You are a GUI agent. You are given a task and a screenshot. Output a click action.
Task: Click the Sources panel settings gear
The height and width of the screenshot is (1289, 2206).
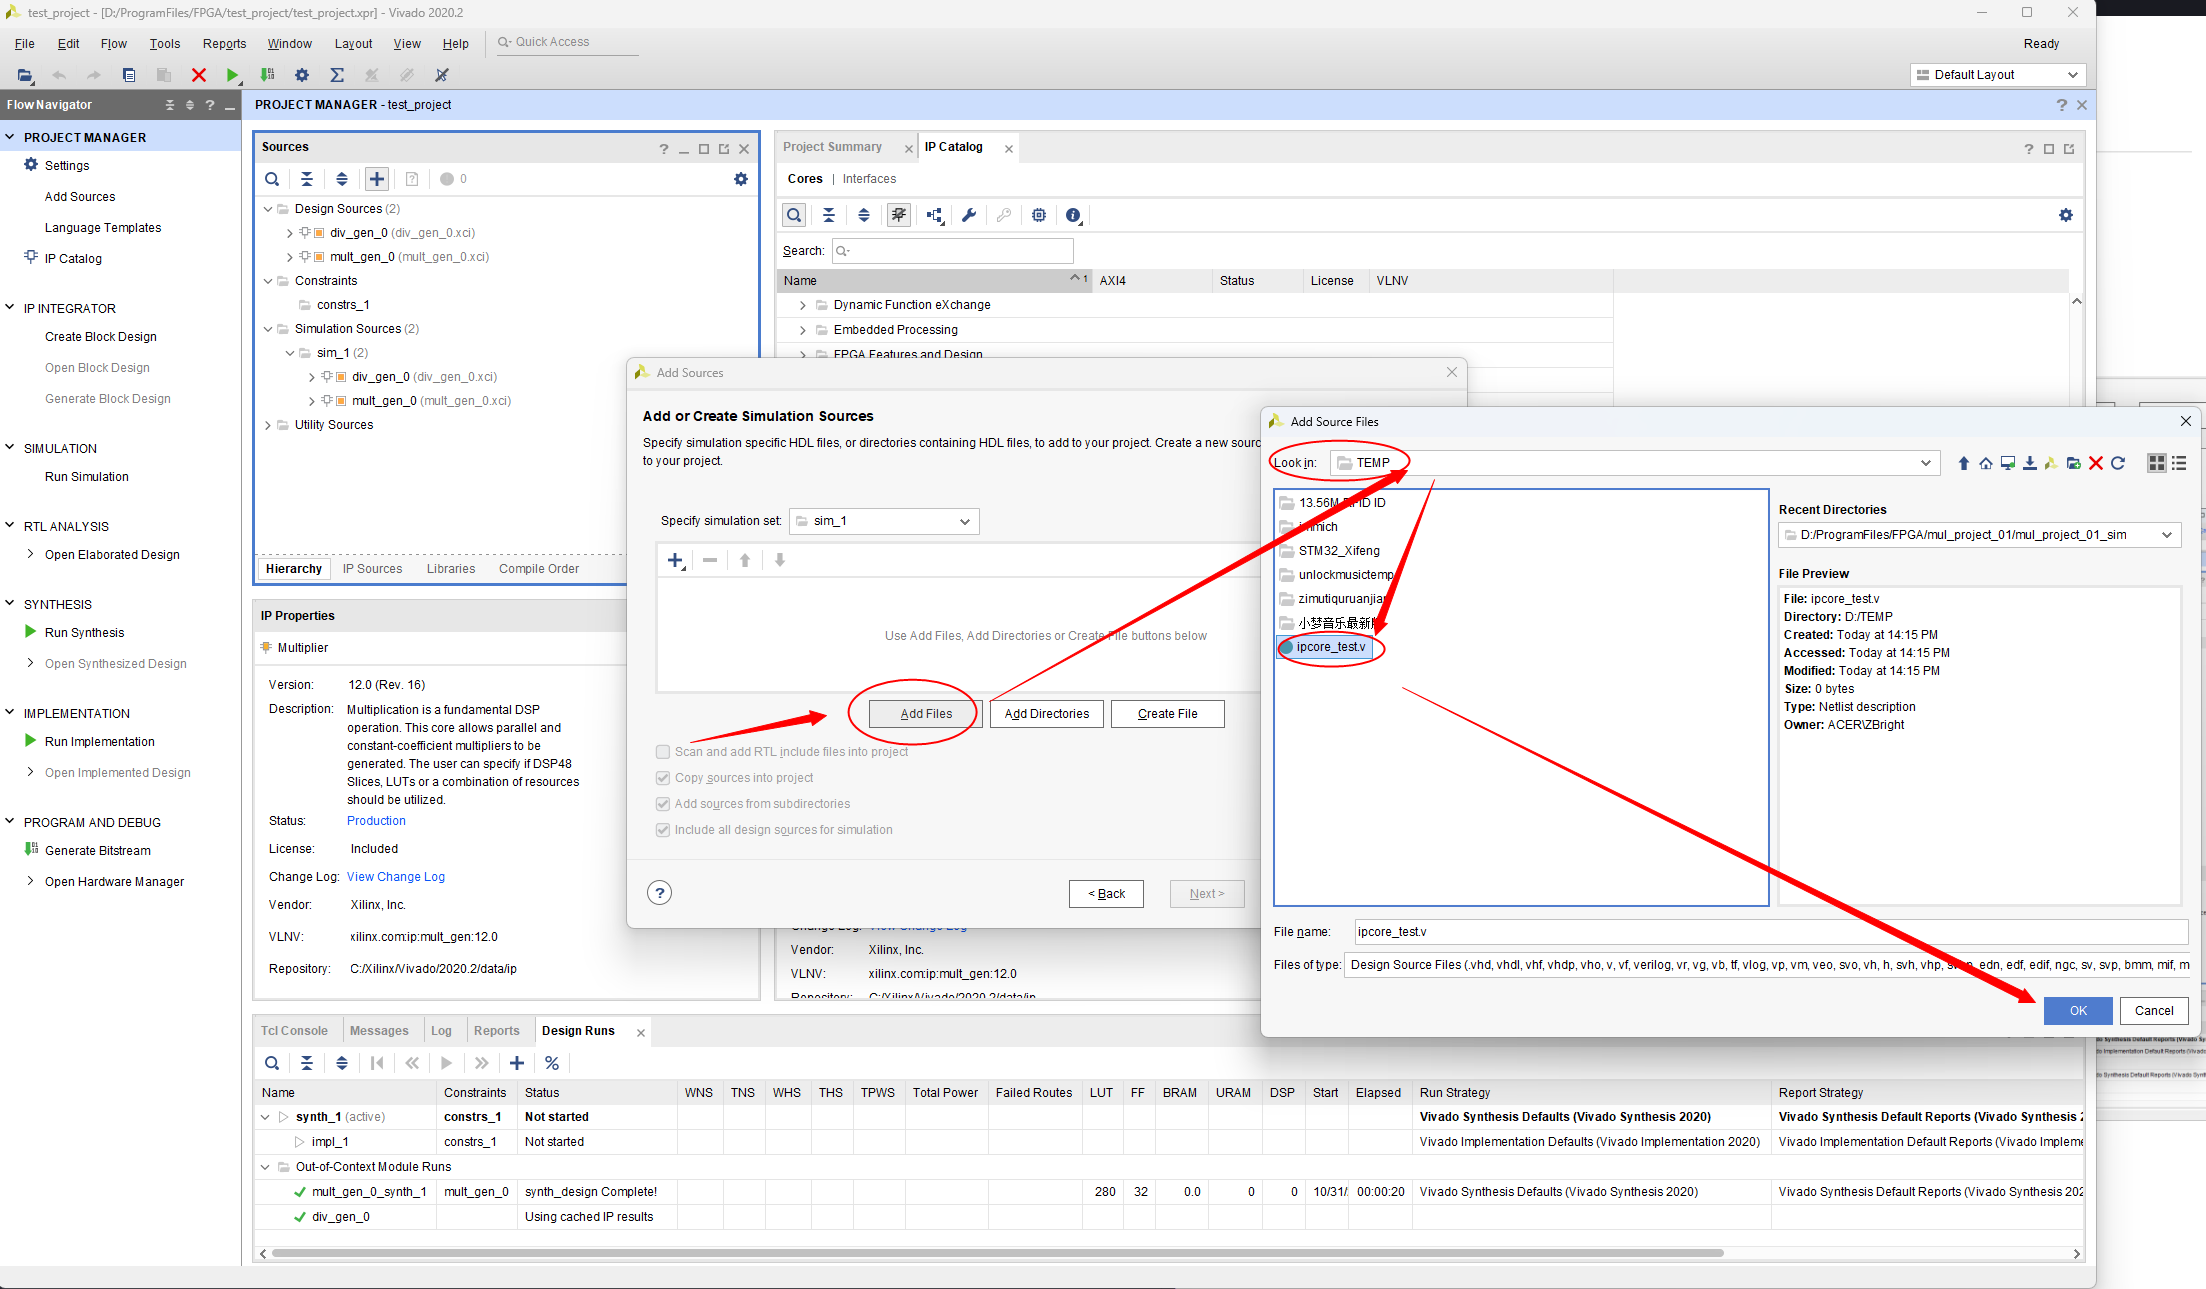pyautogui.click(x=741, y=179)
